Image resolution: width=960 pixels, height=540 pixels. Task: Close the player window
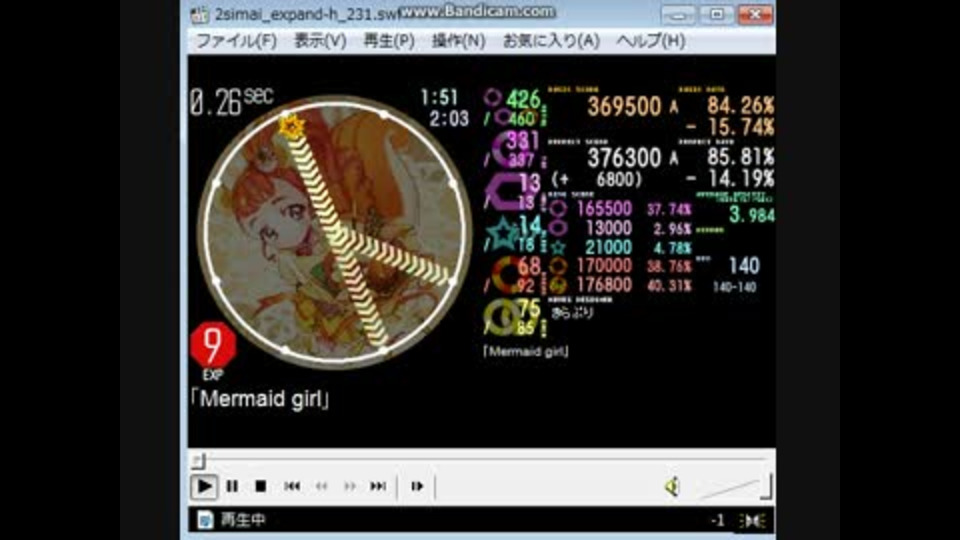[x=756, y=15]
